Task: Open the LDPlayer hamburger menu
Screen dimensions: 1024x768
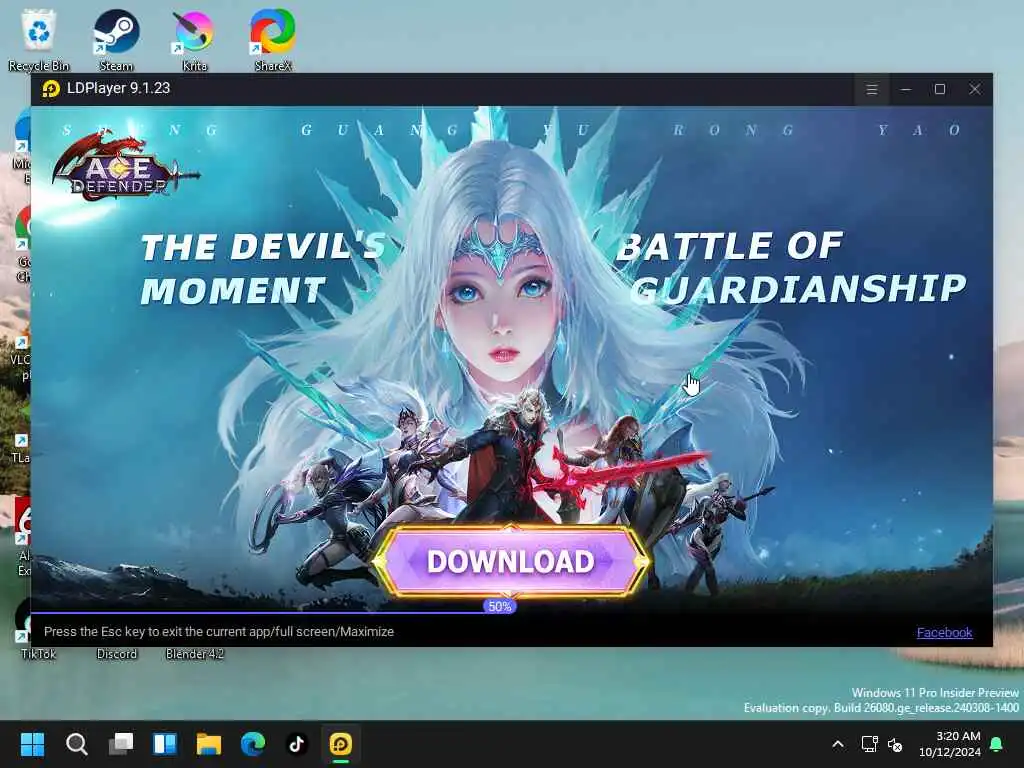Action: tap(871, 89)
